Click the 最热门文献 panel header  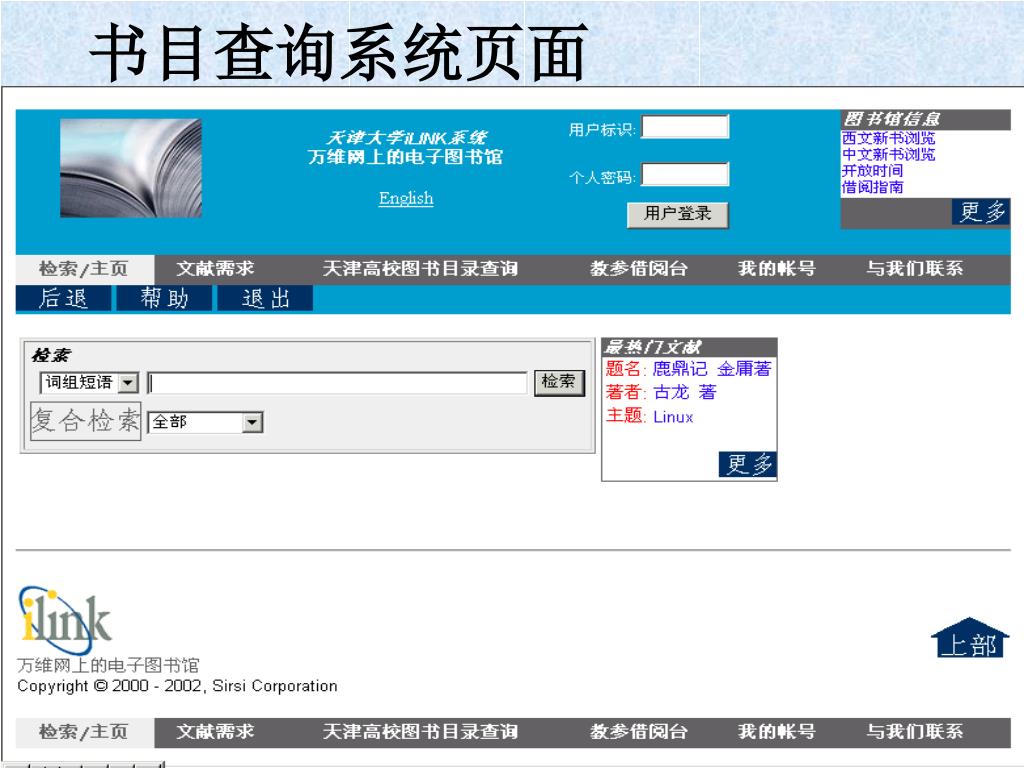point(689,347)
